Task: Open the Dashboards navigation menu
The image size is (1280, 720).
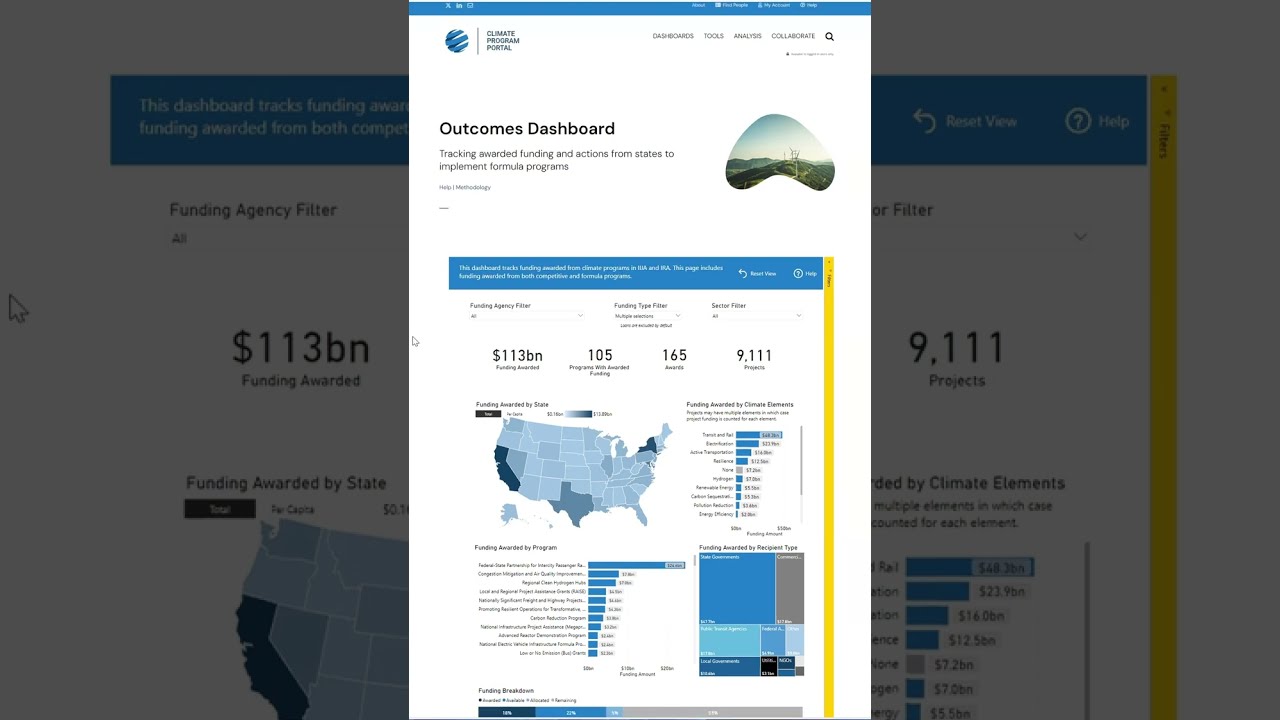Action: click(673, 36)
